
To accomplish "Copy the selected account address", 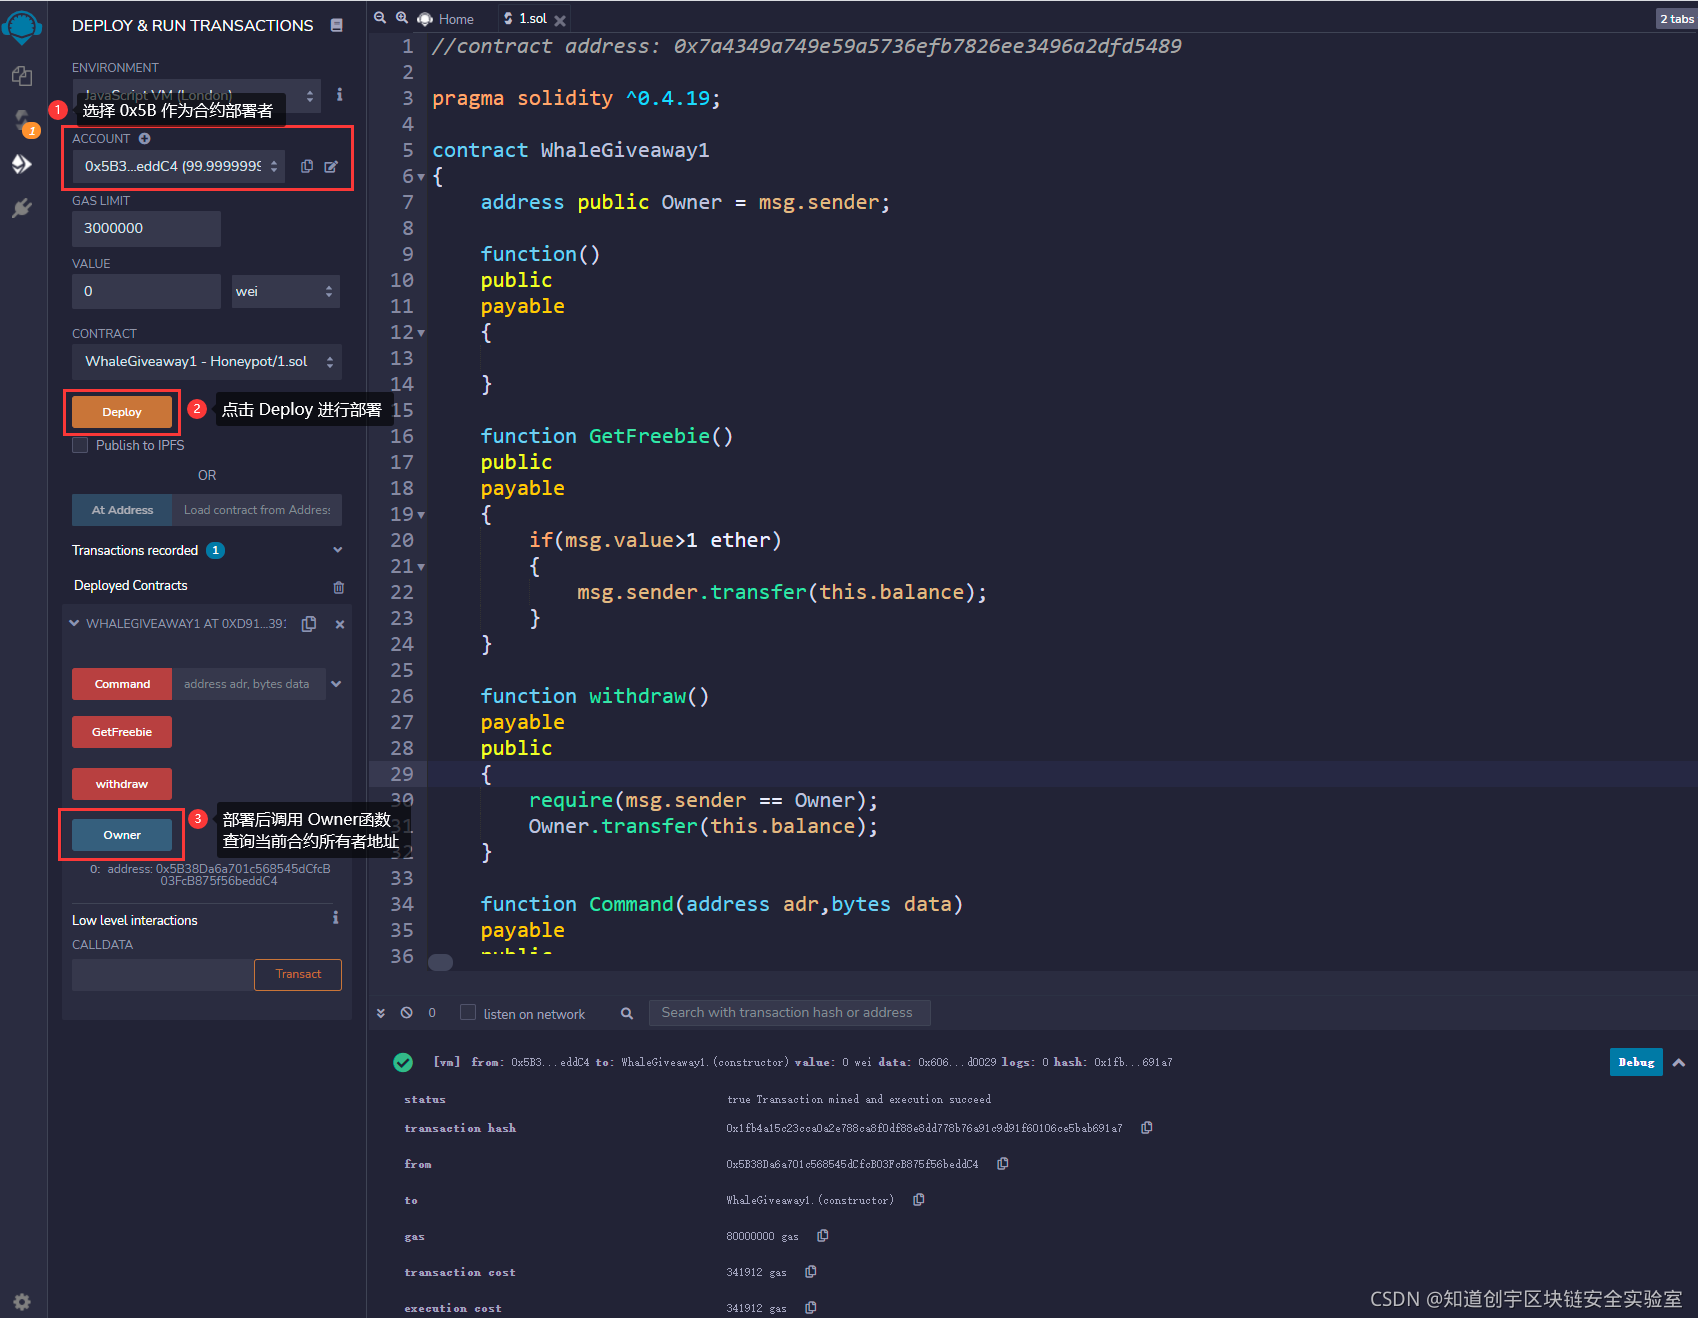I will point(307,166).
